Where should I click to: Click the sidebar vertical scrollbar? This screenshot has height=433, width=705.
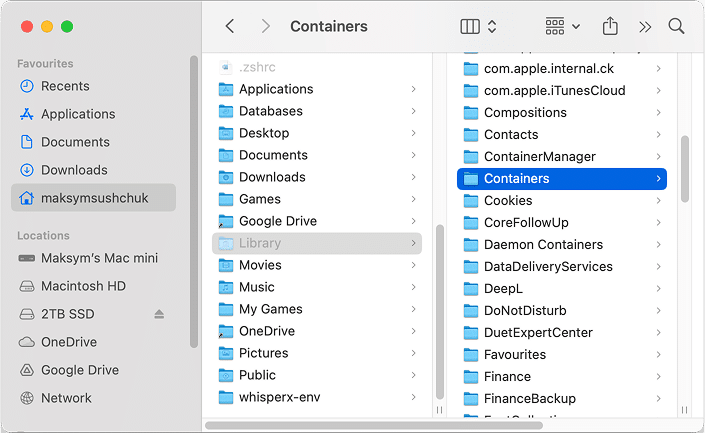coord(194,201)
